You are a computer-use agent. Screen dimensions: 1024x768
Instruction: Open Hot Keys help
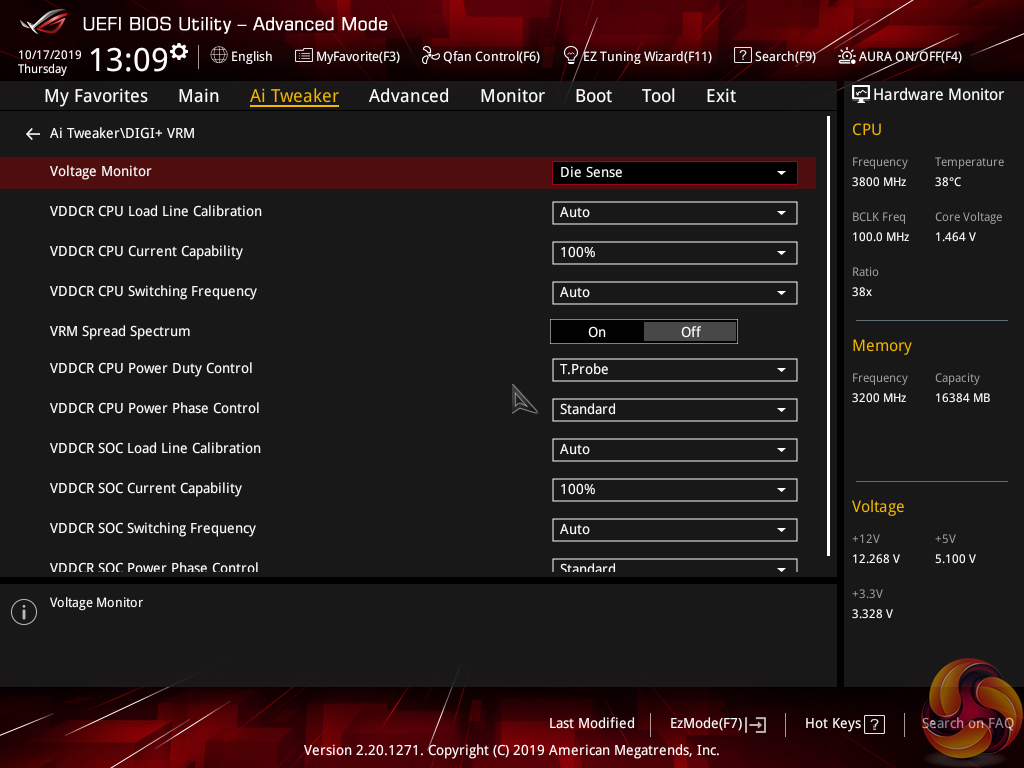tap(844, 724)
